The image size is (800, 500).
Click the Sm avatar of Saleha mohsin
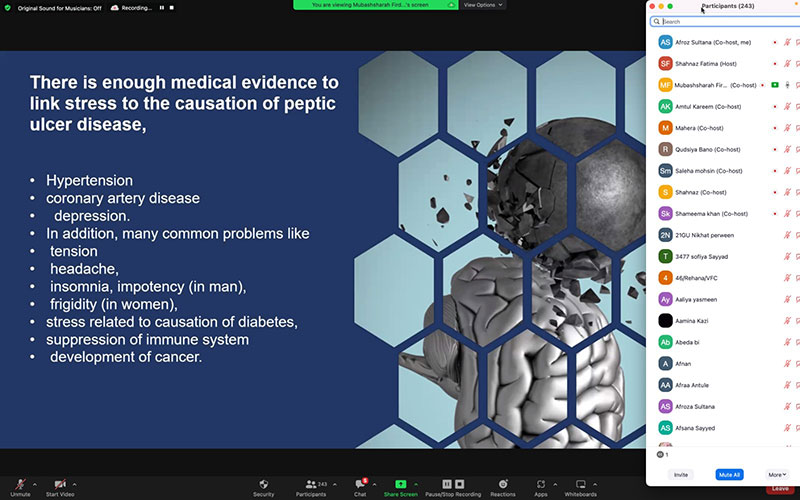pyautogui.click(x=665, y=171)
